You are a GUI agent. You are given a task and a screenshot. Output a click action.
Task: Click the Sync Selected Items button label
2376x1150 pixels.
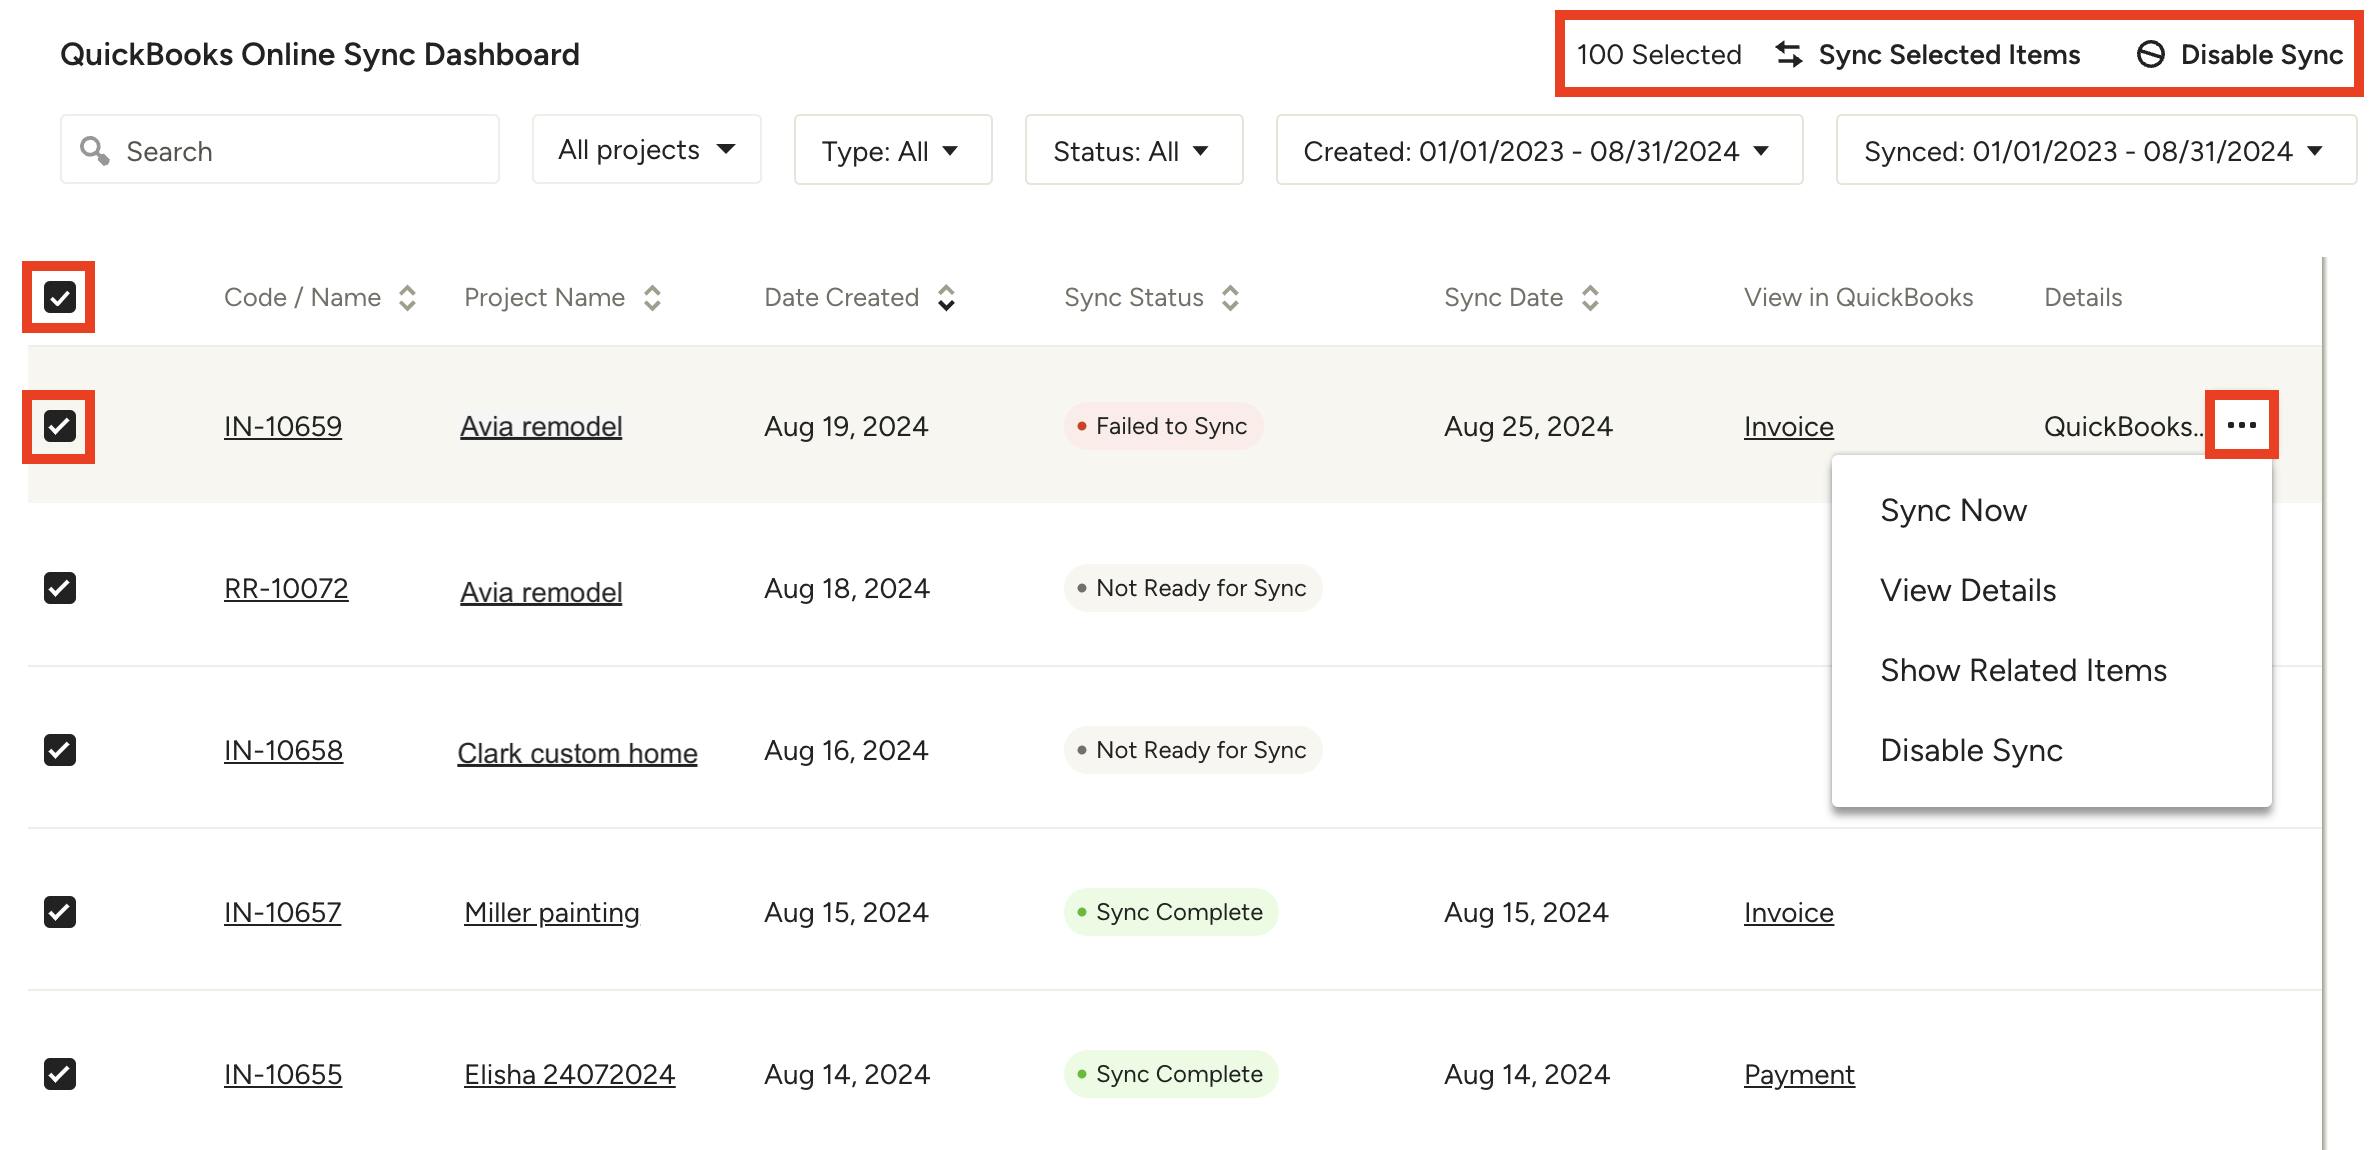[x=1950, y=54]
